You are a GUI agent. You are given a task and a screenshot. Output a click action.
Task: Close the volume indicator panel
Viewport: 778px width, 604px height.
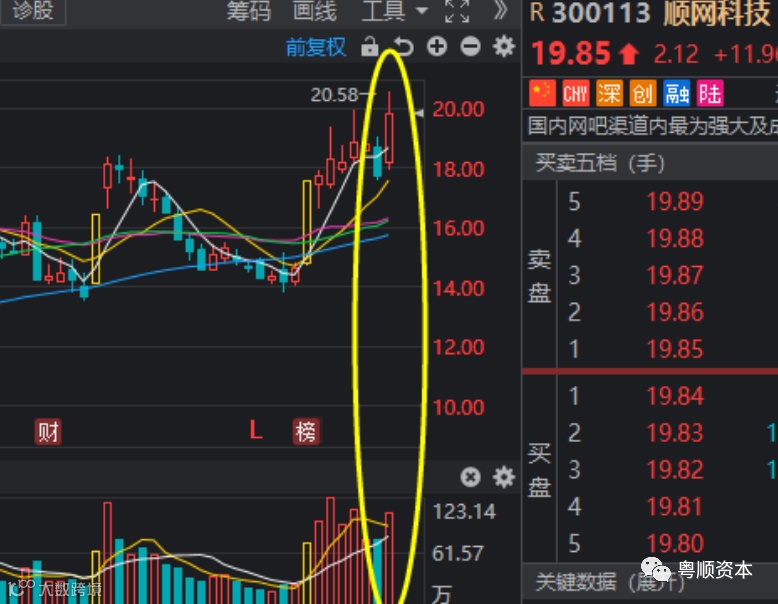(470, 477)
